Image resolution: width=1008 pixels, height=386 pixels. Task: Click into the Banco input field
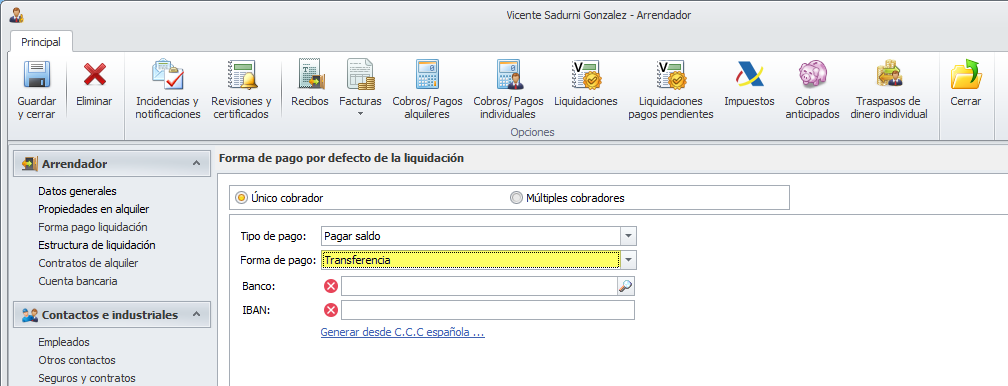tap(479, 286)
